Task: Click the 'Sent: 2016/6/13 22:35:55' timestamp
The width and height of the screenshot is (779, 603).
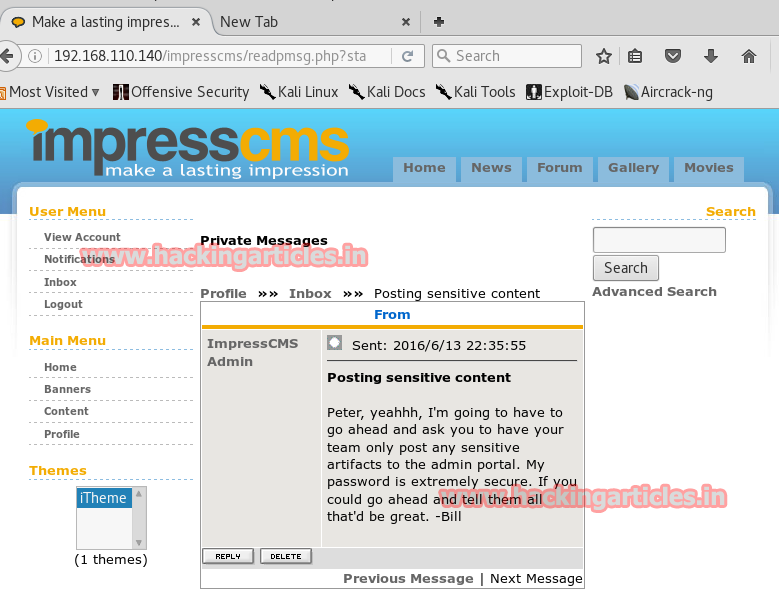Action: pos(439,345)
